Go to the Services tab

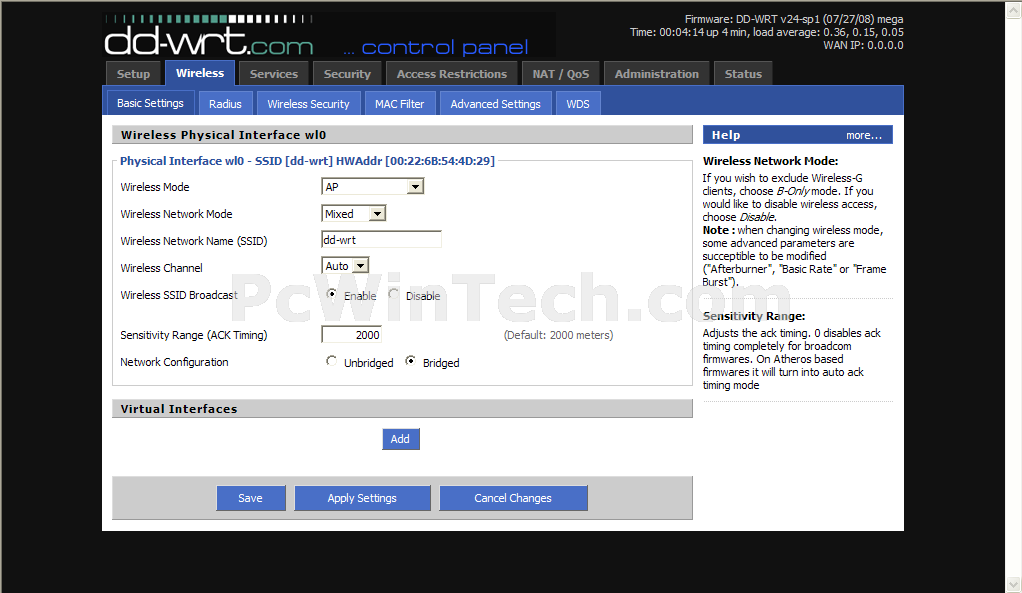pyautogui.click(x=274, y=74)
